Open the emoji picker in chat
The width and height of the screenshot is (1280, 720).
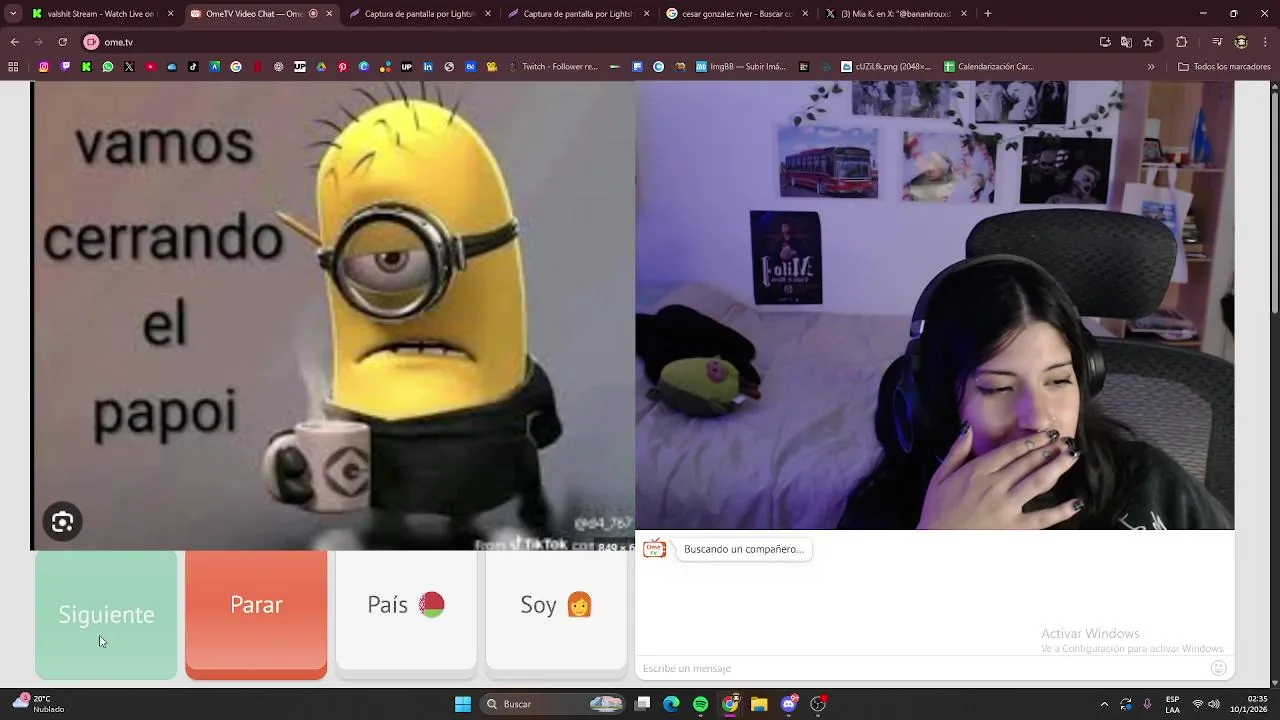tap(1218, 668)
